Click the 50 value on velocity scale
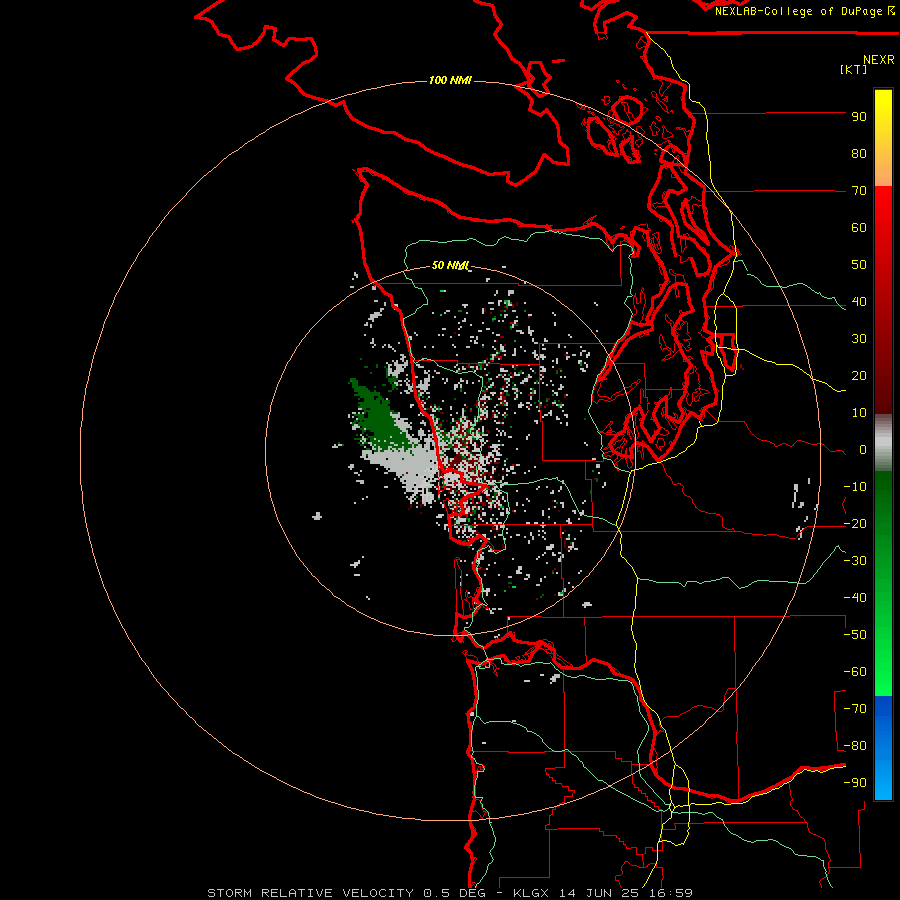This screenshot has width=900, height=900. [859, 265]
